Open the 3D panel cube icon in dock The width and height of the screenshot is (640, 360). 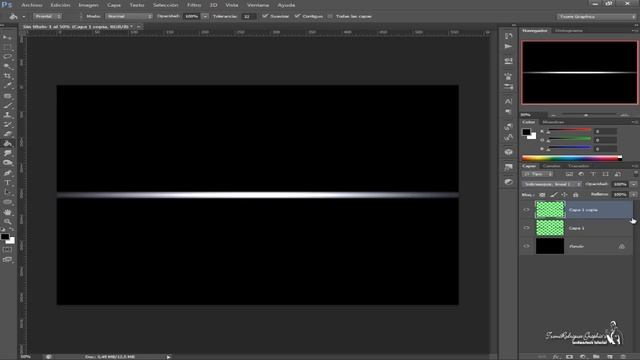[508, 152]
